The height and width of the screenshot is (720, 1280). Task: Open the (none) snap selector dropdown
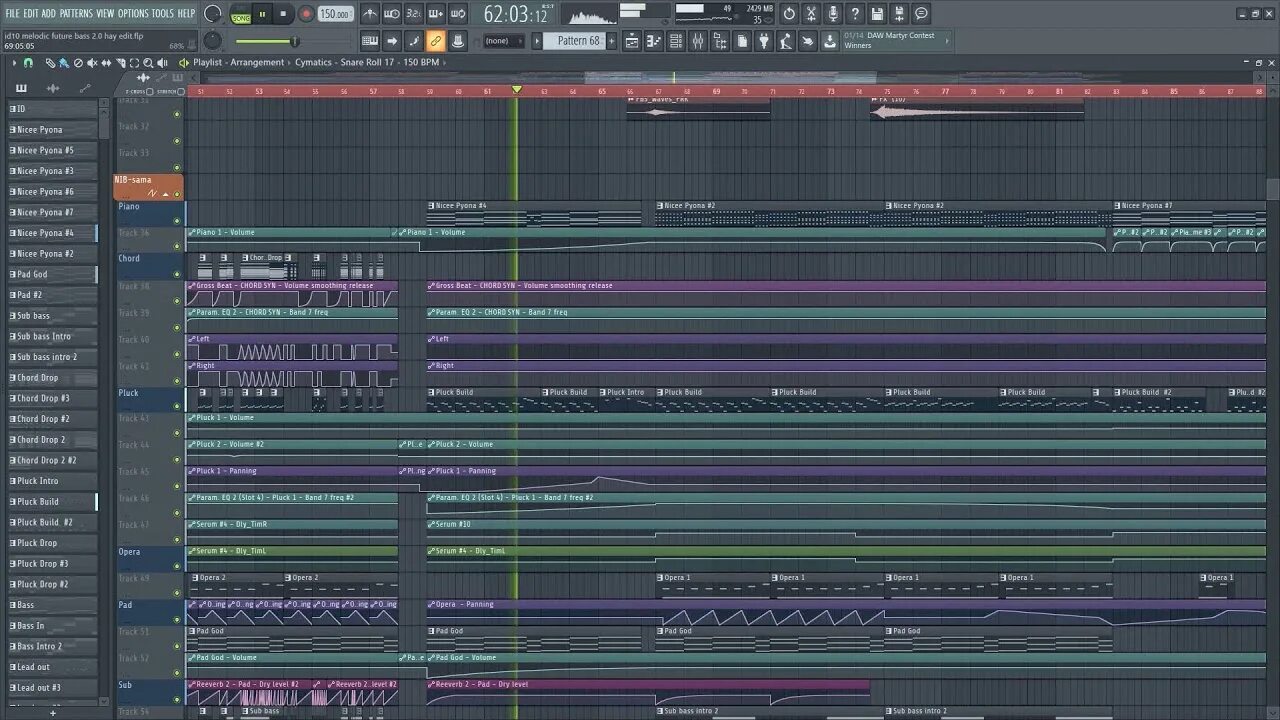click(x=504, y=41)
